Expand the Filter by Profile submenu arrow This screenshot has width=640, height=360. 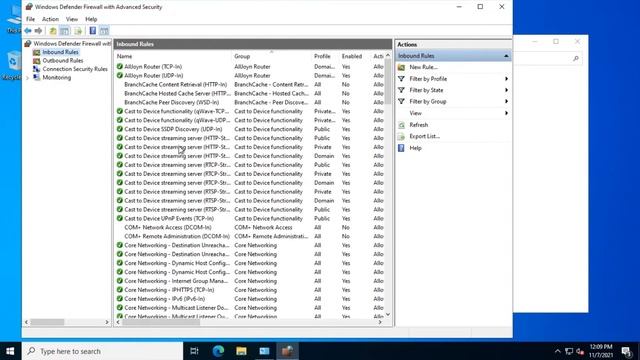click(x=506, y=79)
